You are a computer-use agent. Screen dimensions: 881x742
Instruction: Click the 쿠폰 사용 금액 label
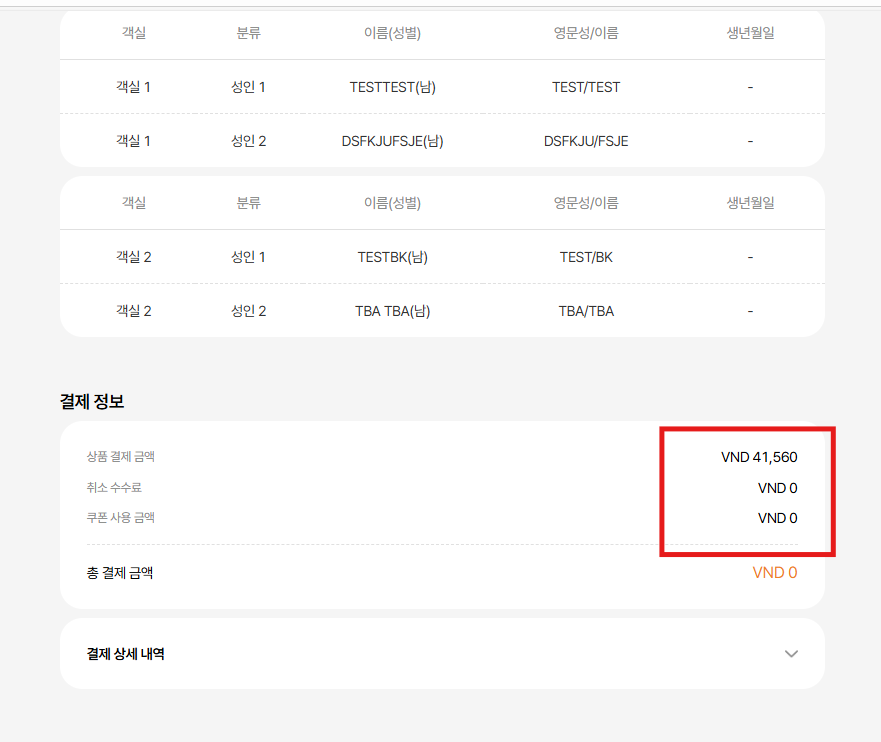pyautogui.click(x=121, y=518)
